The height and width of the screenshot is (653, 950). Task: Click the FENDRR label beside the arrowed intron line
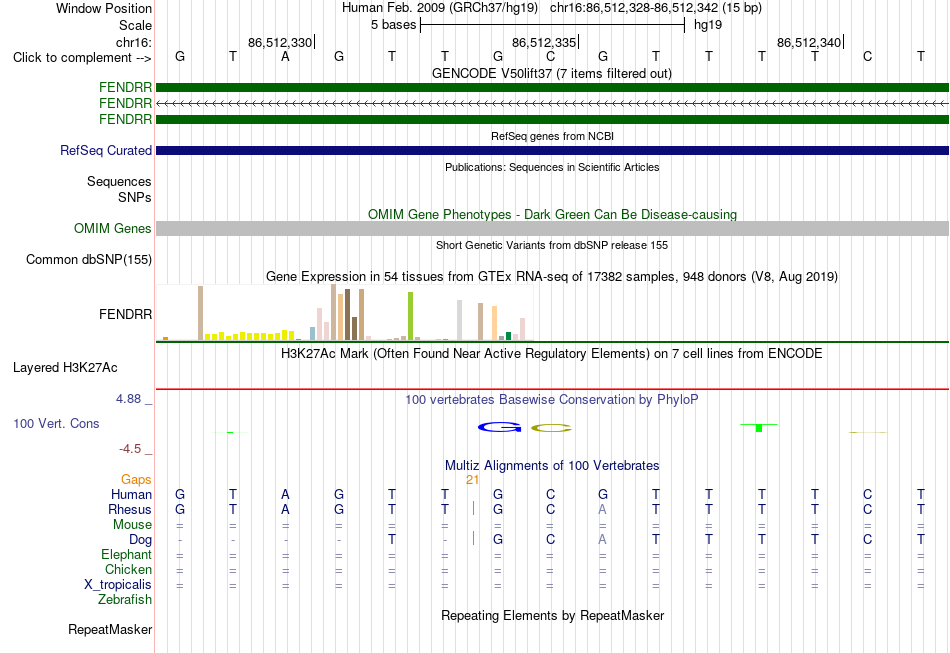(125, 104)
